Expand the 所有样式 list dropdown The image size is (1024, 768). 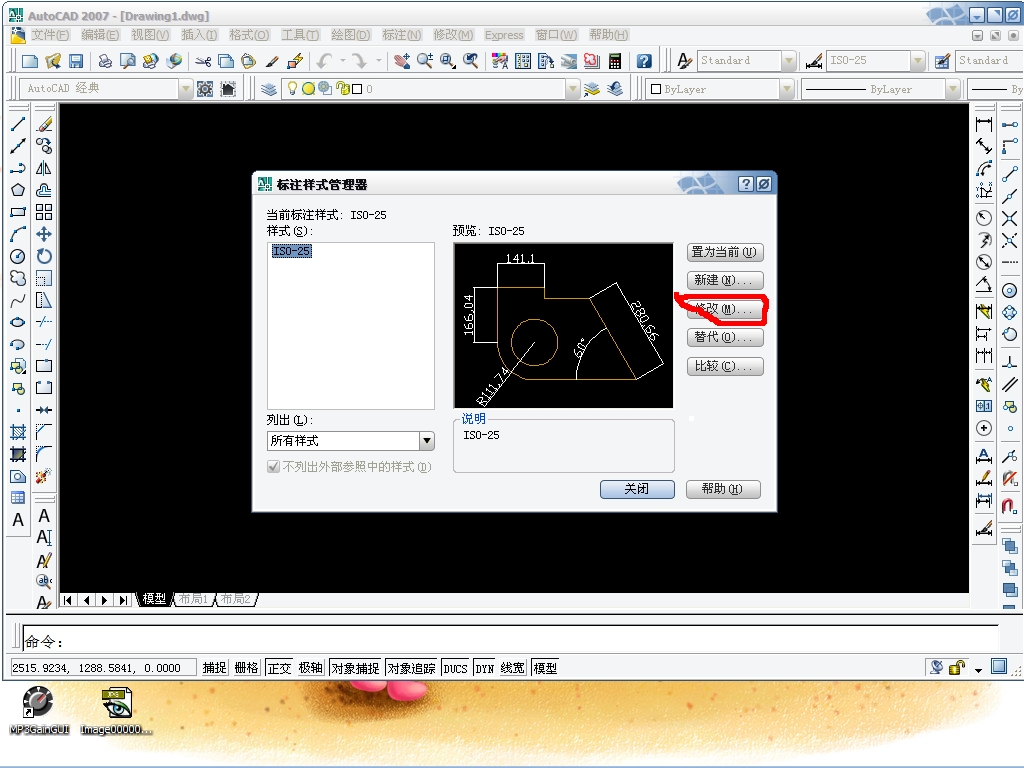pyautogui.click(x=427, y=441)
